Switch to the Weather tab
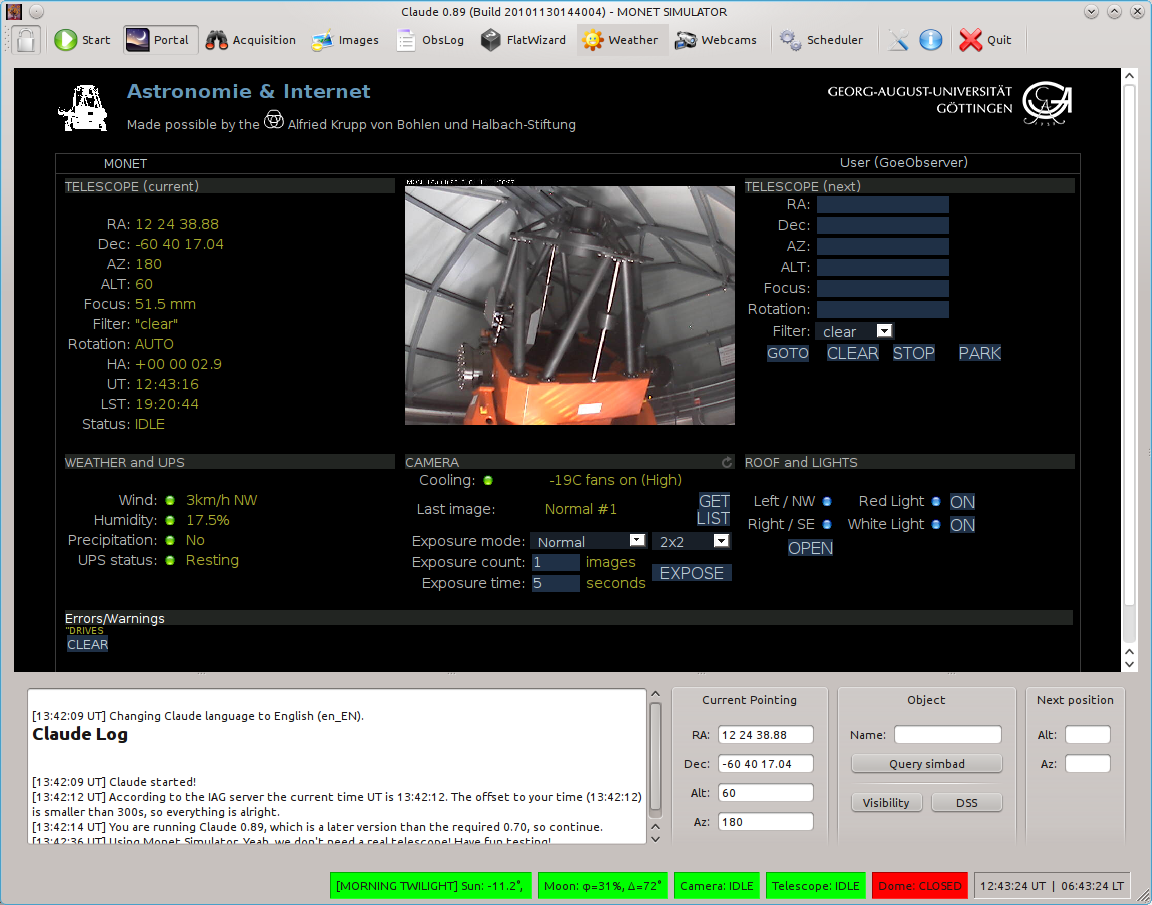Image resolution: width=1152 pixels, height=905 pixels. click(x=622, y=40)
